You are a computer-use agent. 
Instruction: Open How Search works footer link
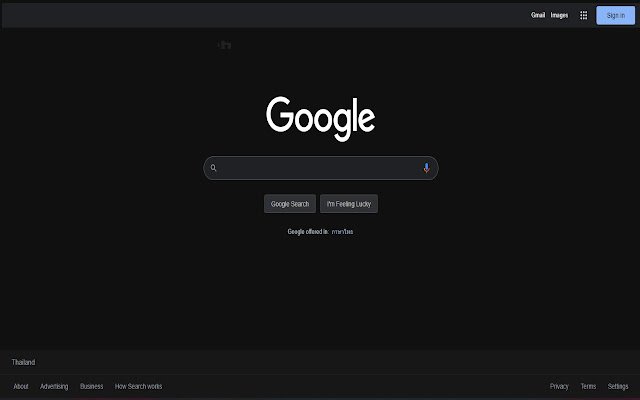(x=138, y=386)
